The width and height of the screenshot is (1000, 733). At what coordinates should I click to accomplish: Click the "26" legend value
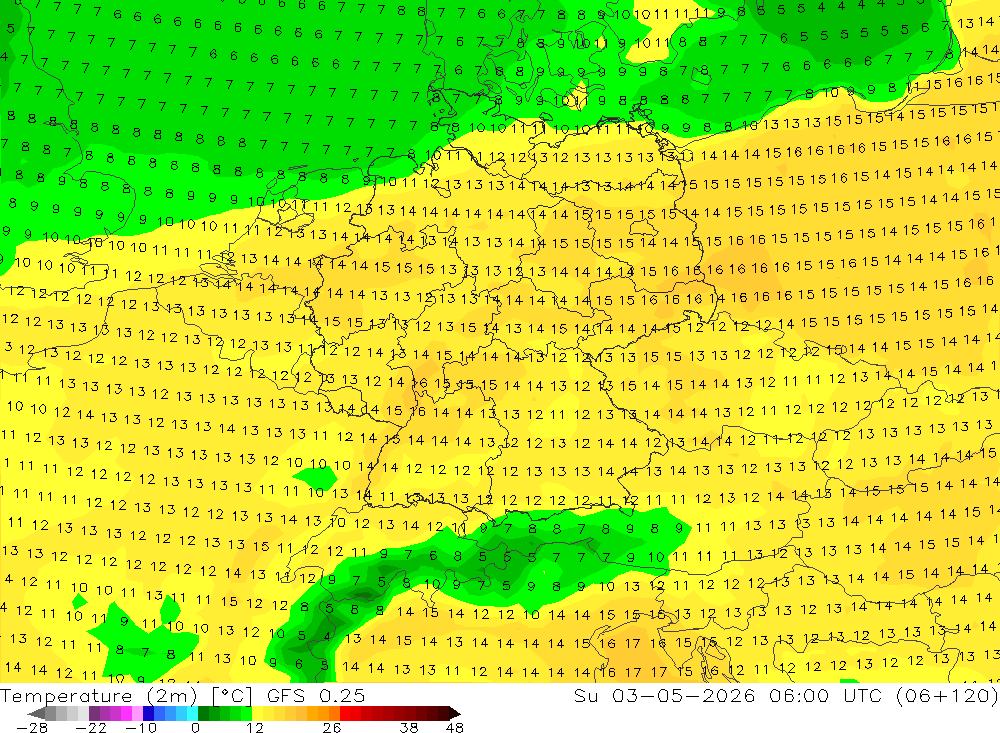[332, 727]
